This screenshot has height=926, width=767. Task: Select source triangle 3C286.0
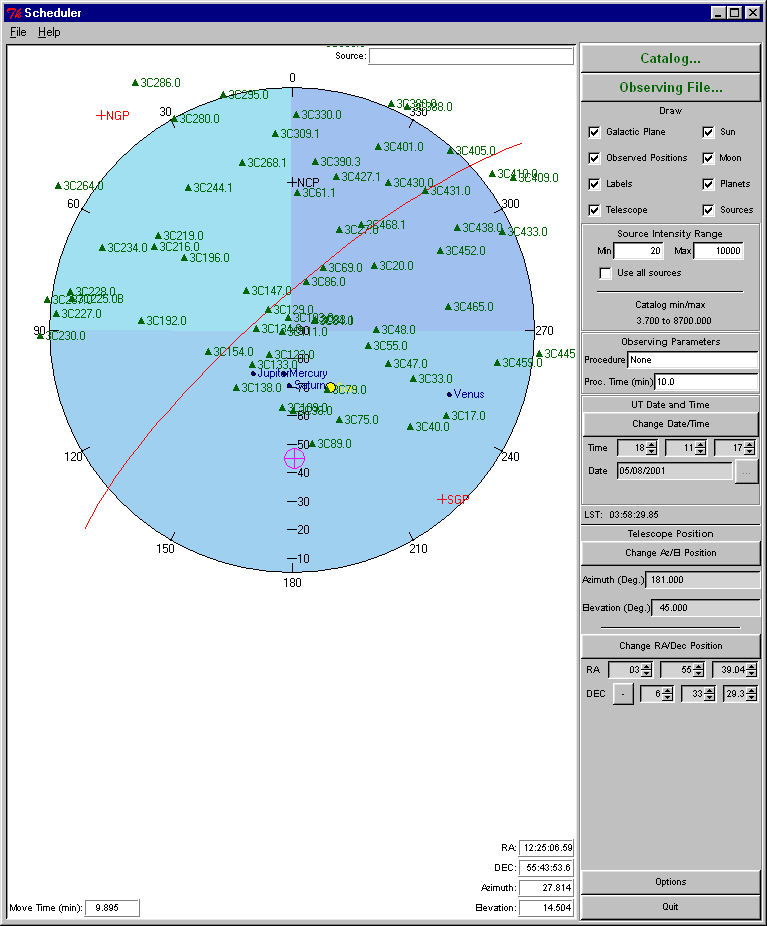pyautogui.click(x=135, y=82)
